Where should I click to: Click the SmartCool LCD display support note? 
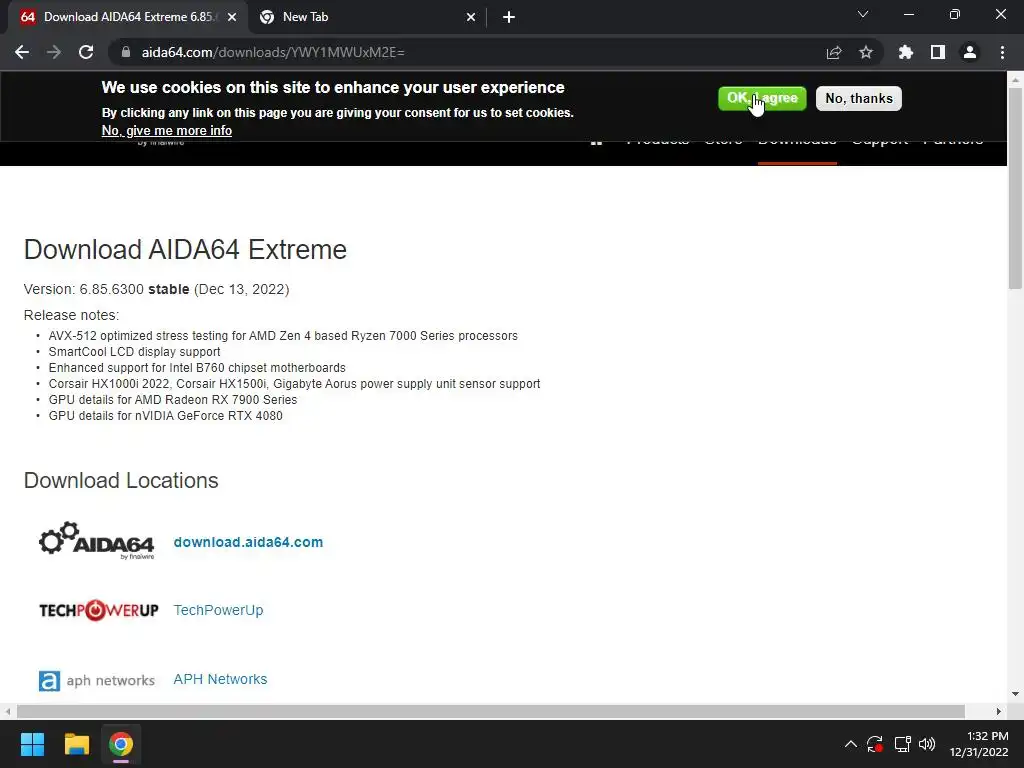tap(135, 352)
